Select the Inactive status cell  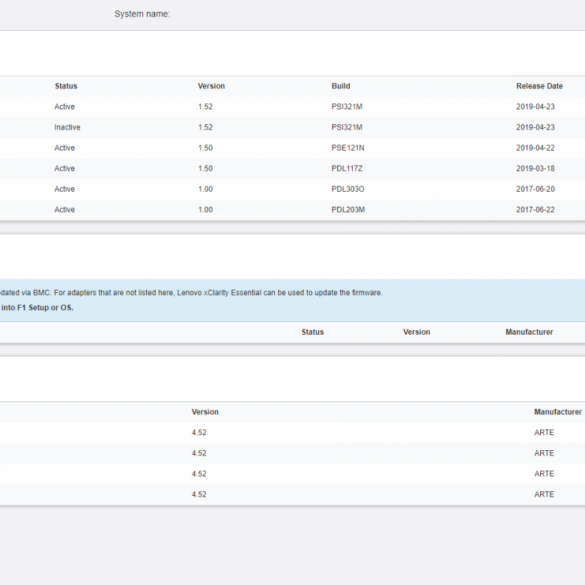tap(67, 127)
